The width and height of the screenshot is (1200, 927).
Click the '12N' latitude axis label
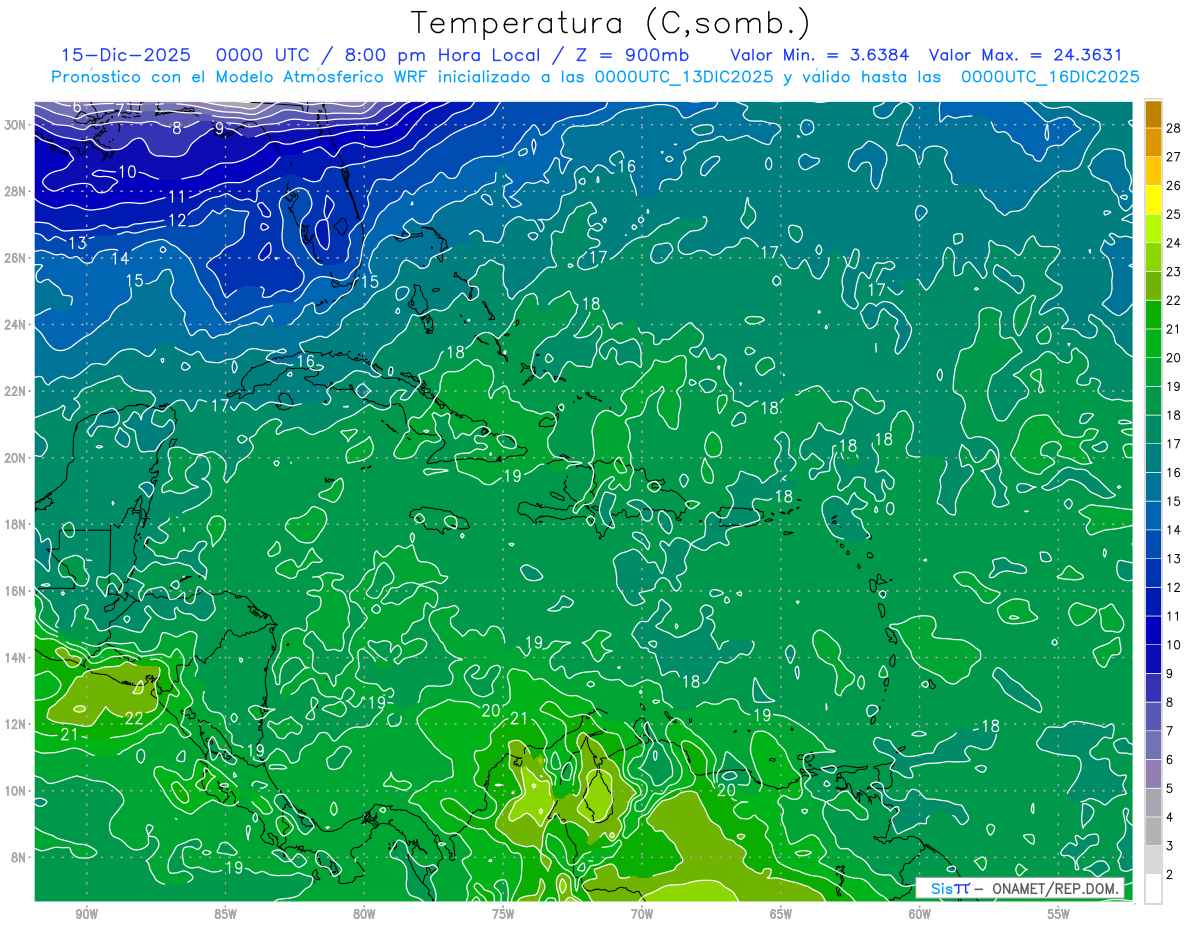pyautogui.click(x=16, y=724)
